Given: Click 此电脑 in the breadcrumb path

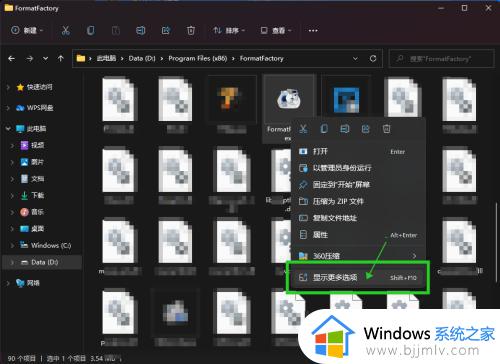Looking at the screenshot, I should click(106, 58).
